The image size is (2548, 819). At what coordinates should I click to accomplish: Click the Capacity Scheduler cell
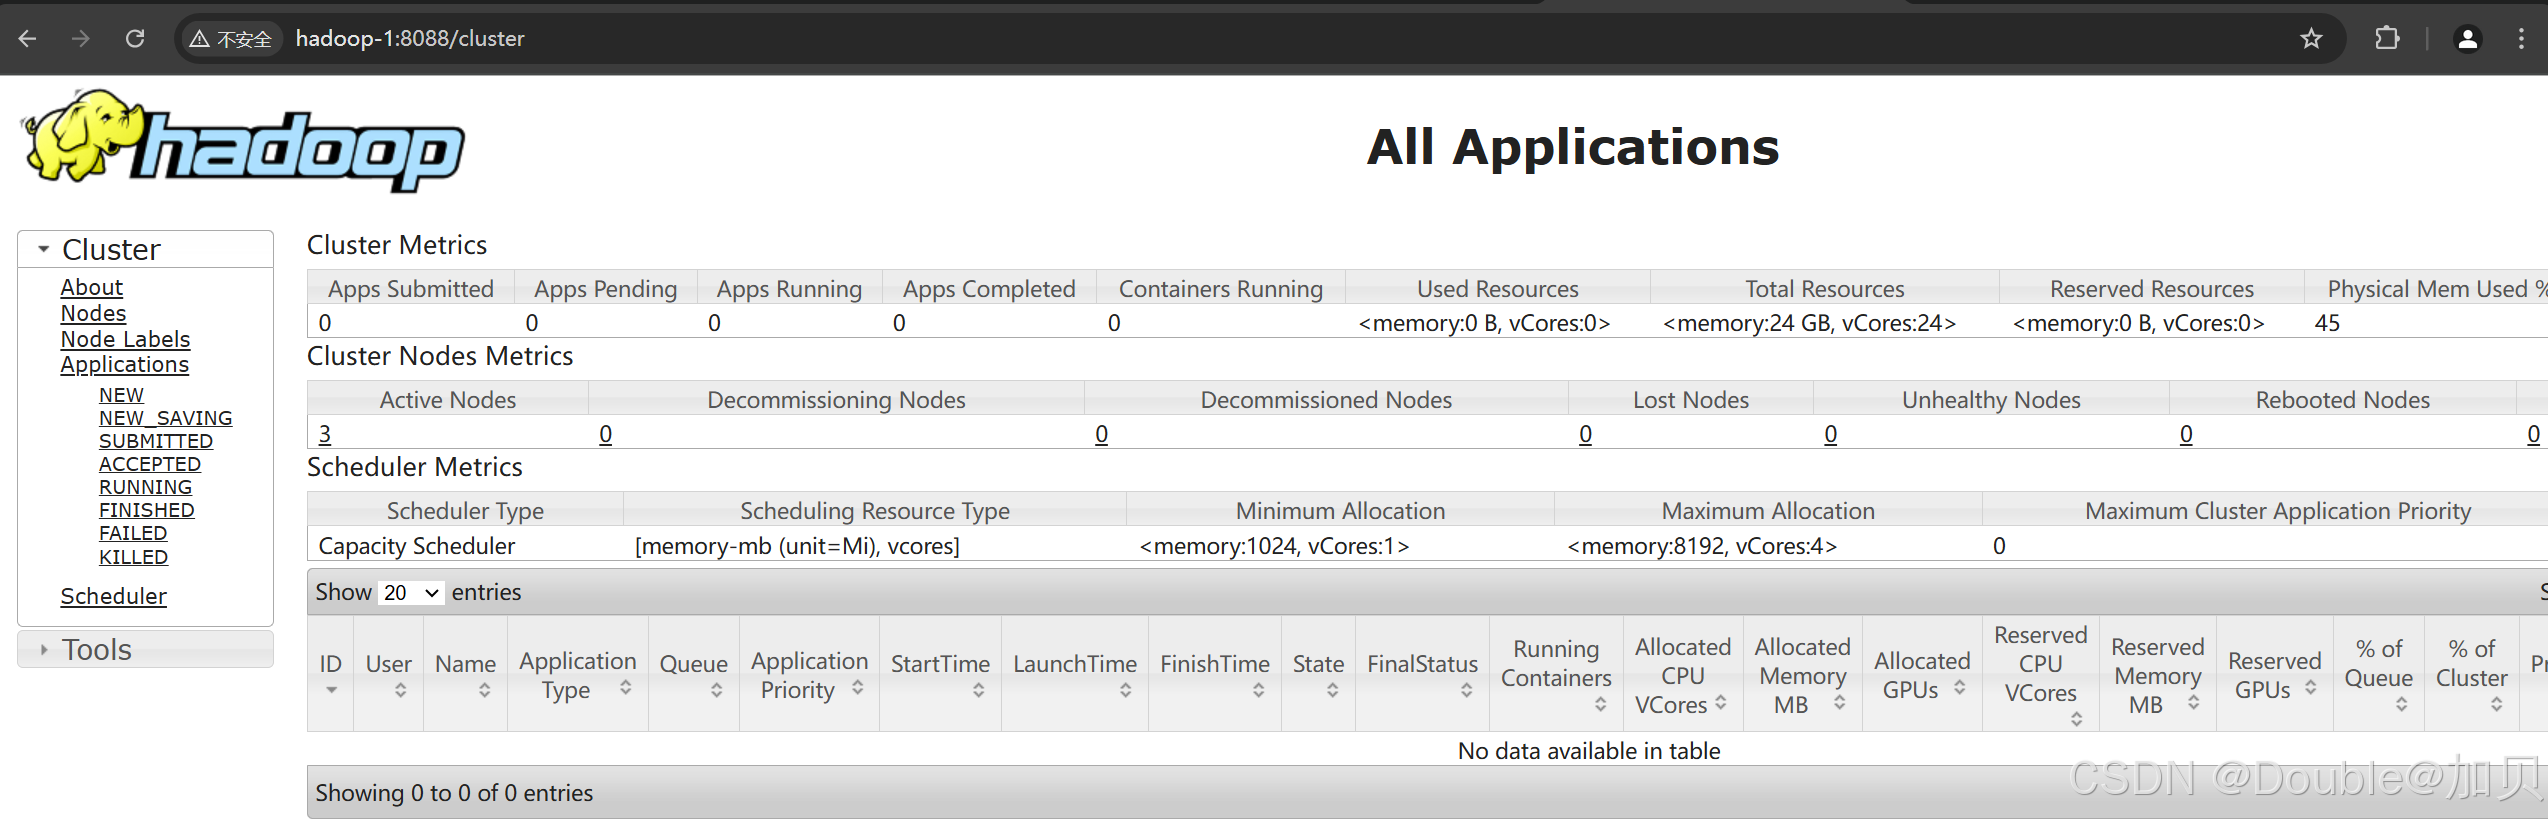click(x=416, y=546)
